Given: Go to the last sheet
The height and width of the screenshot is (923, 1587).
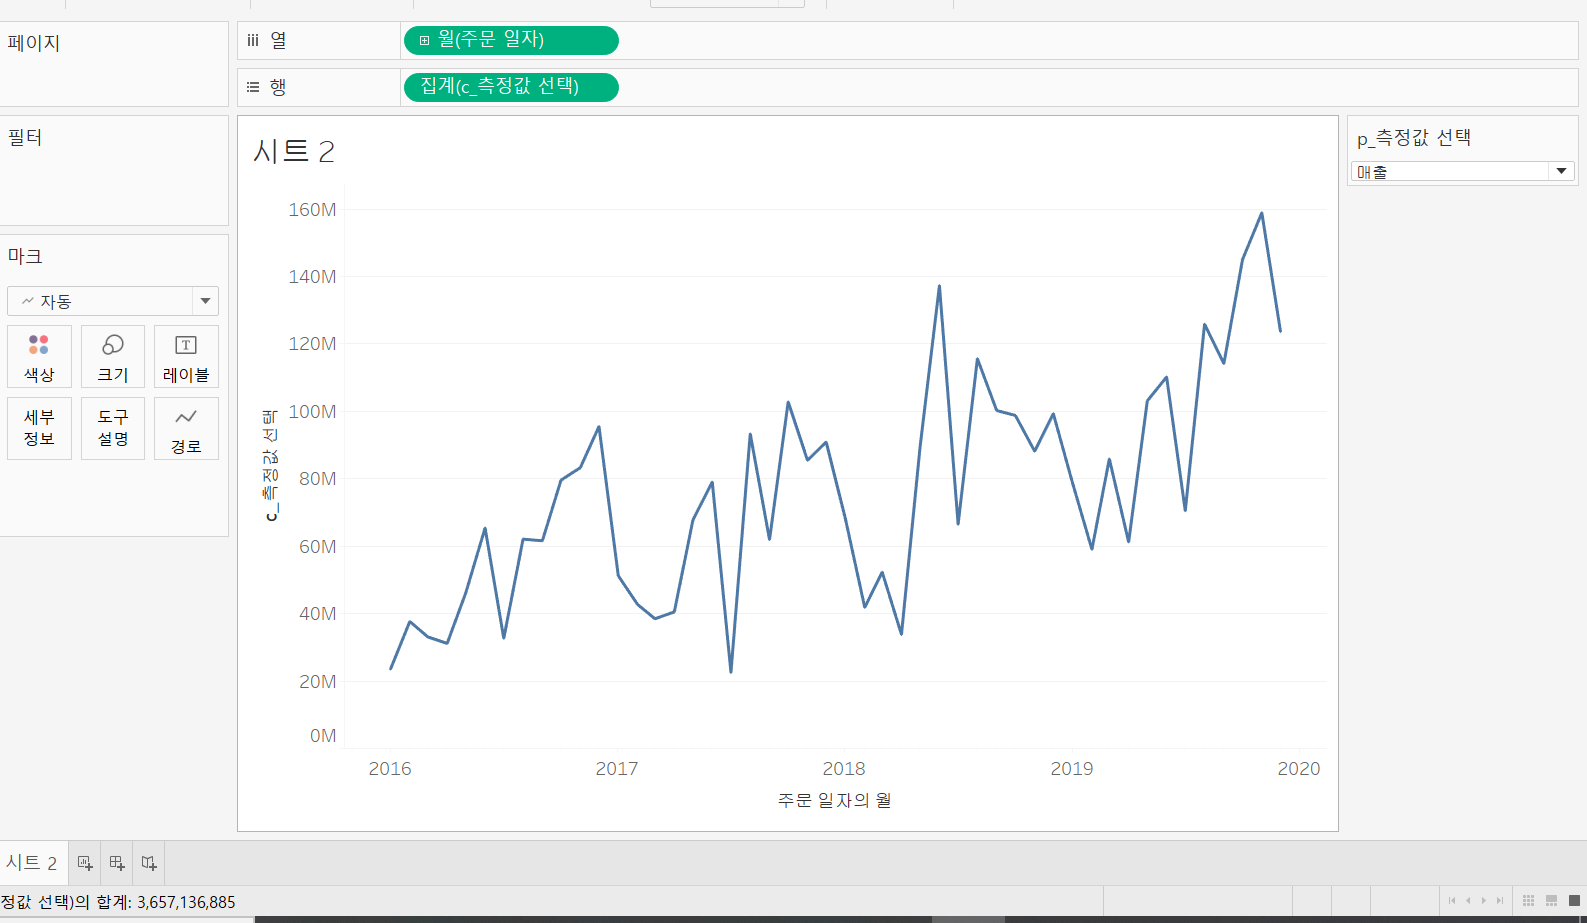Looking at the screenshot, I should point(1500,901).
